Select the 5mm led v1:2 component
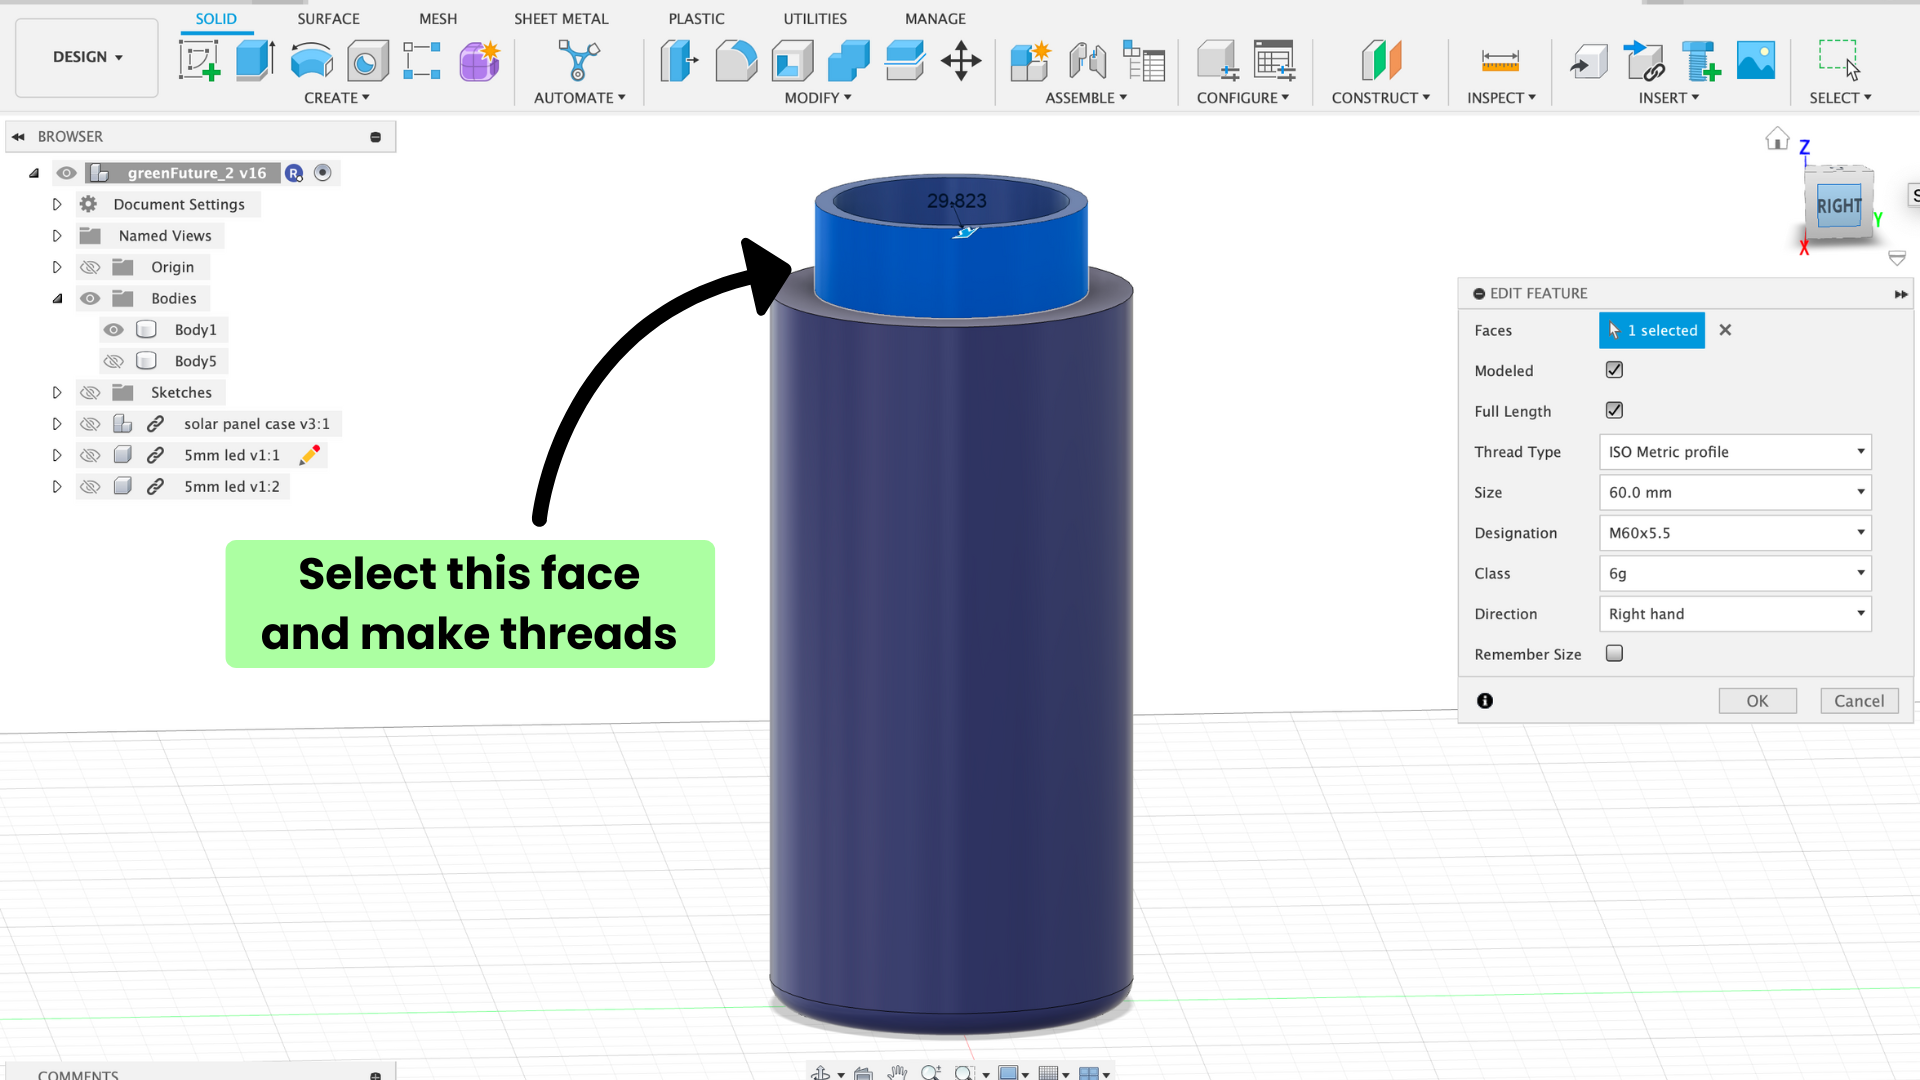Image resolution: width=1920 pixels, height=1080 pixels. click(232, 486)
